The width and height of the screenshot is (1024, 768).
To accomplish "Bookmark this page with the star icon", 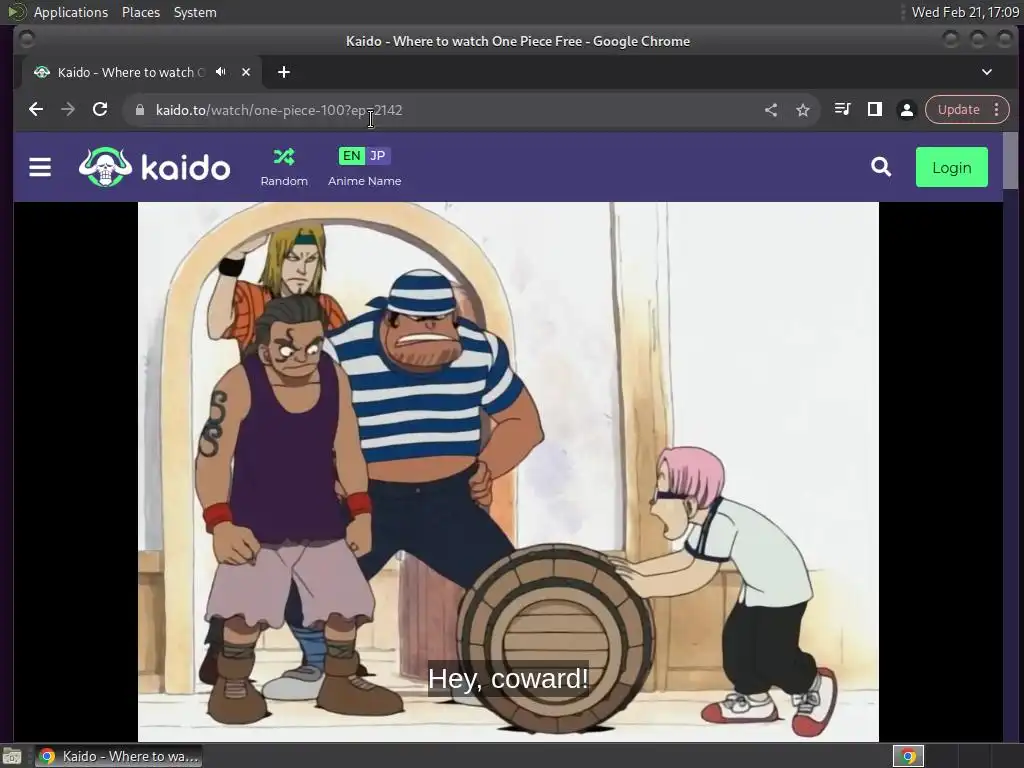I will click(803, 110).
